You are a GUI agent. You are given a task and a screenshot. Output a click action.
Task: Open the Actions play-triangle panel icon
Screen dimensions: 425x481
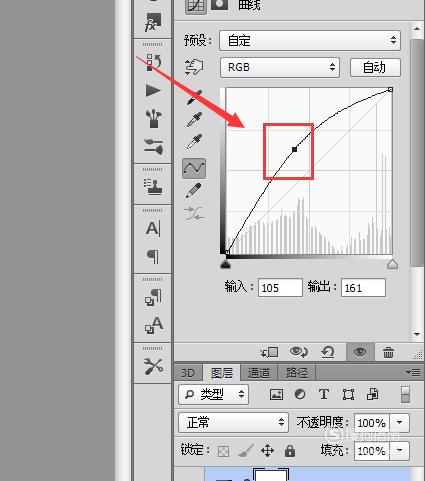[153, 91]
